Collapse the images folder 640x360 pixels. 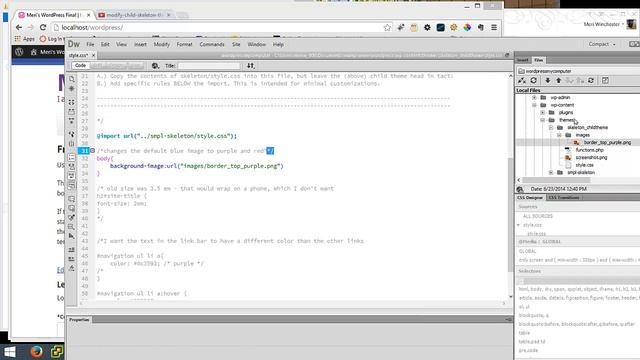pos(559,135)
